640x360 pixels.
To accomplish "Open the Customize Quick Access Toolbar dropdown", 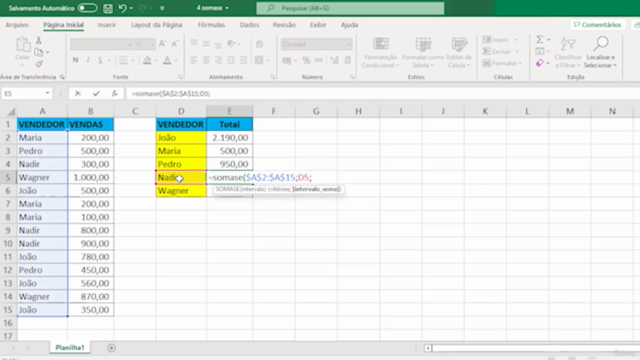I will 162,8.
